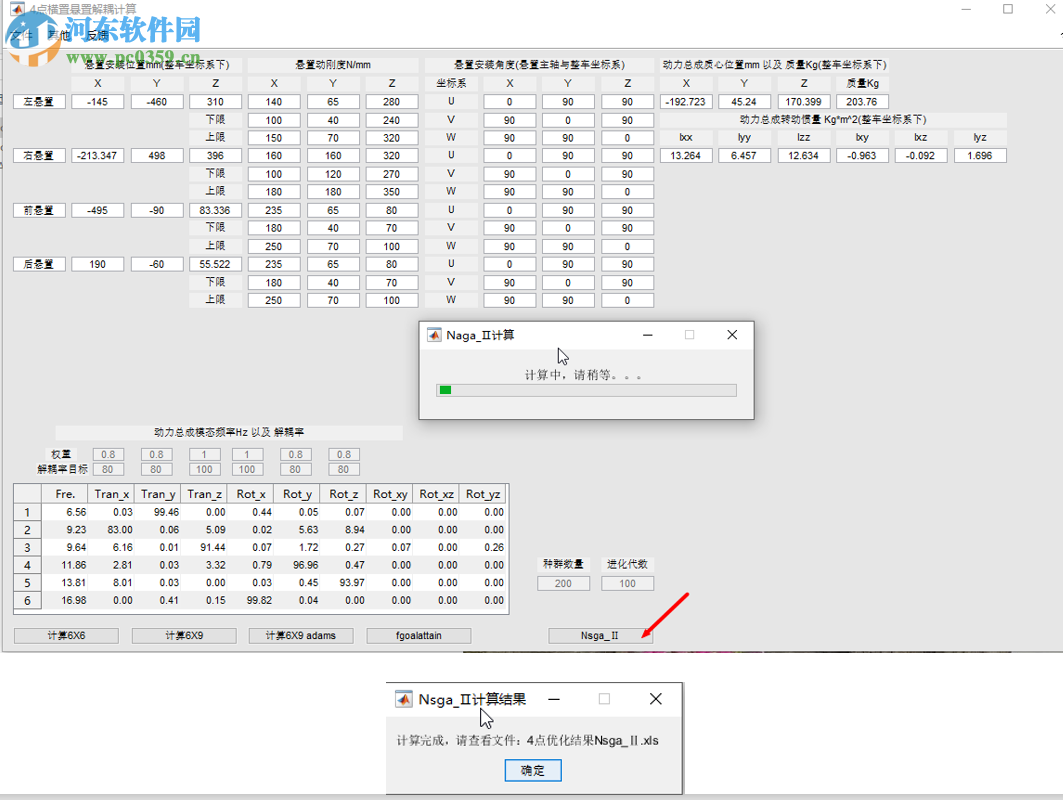Select the 右悬置 lower-limit Z stiffness field 270

392,174
